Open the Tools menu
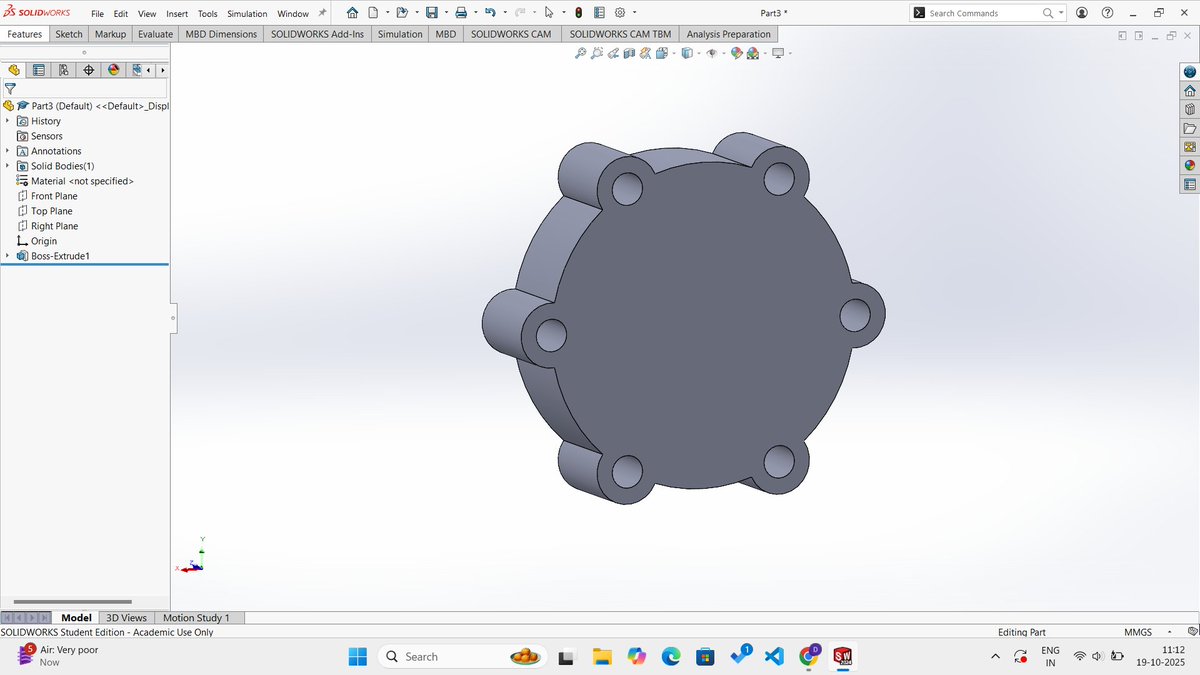The width and height of the screenshot is (1200, 675). pos(208,14)
